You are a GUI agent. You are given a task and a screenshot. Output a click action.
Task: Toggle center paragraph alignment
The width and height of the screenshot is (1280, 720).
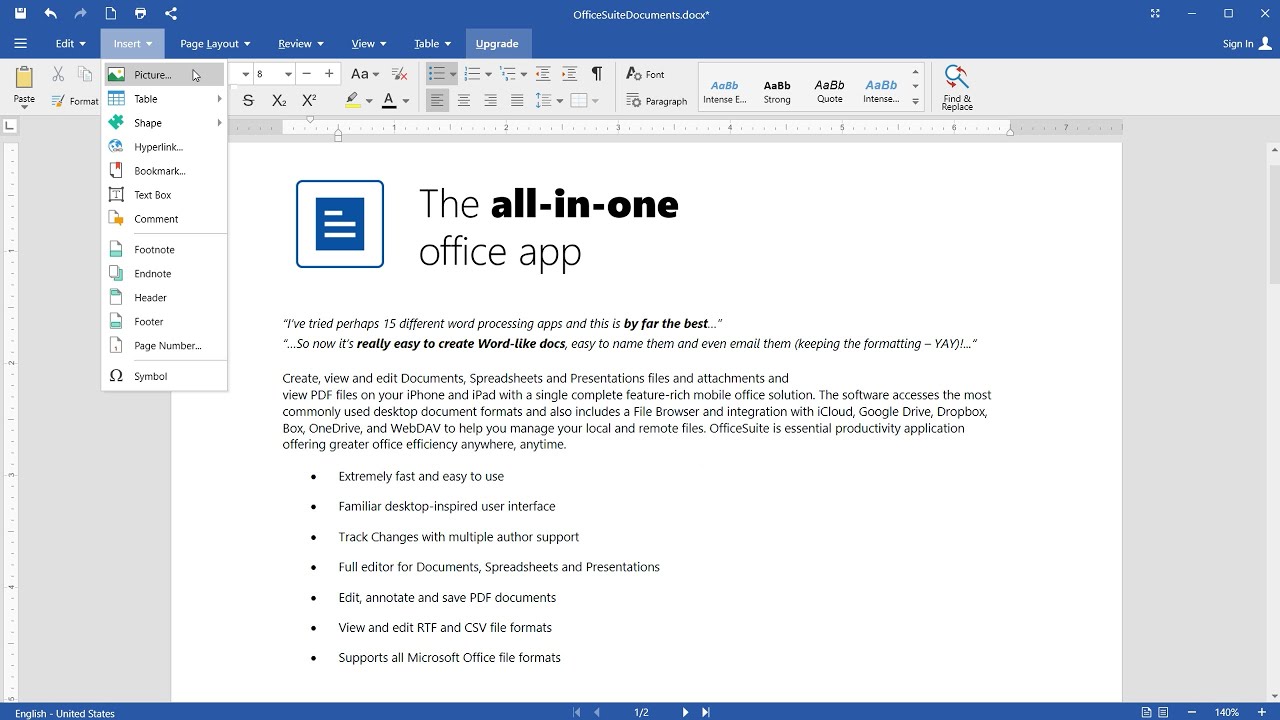(464, 101)
